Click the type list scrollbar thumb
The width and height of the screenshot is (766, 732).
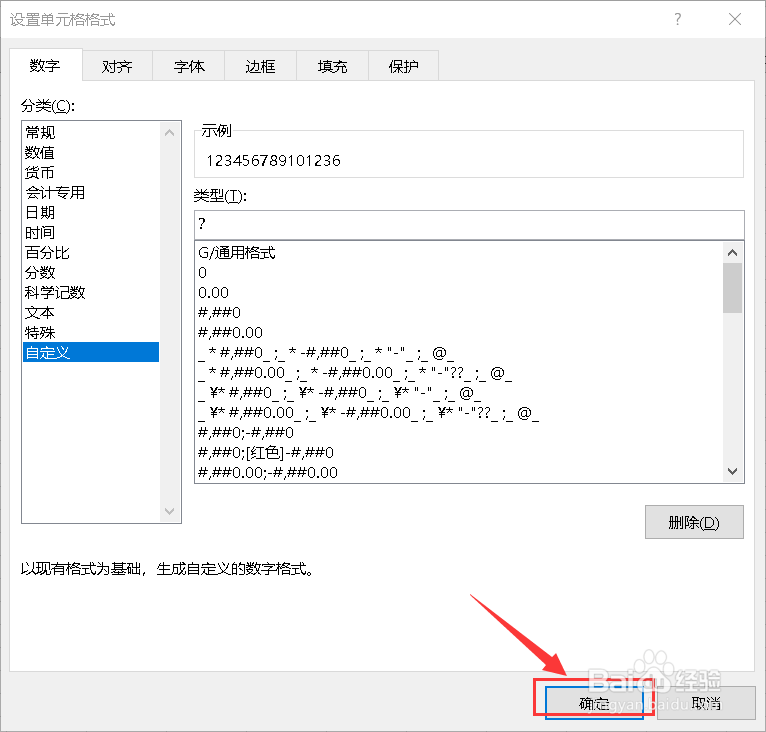click(732, 288)
